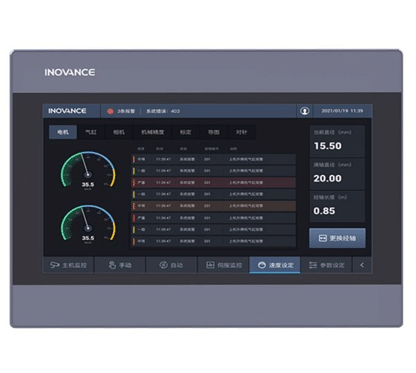Screen dimensions: 416x373
Task: Open the 标定 tab
Action: 186,132
